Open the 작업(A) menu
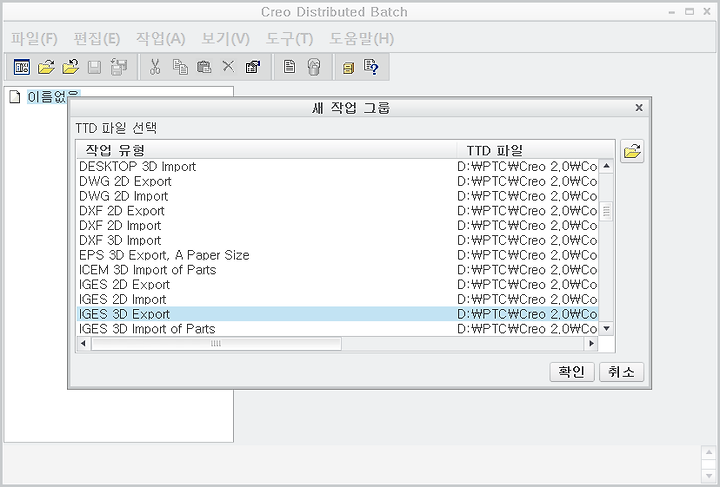Viewport: 720px width, 487px height. tap(161, 39)
